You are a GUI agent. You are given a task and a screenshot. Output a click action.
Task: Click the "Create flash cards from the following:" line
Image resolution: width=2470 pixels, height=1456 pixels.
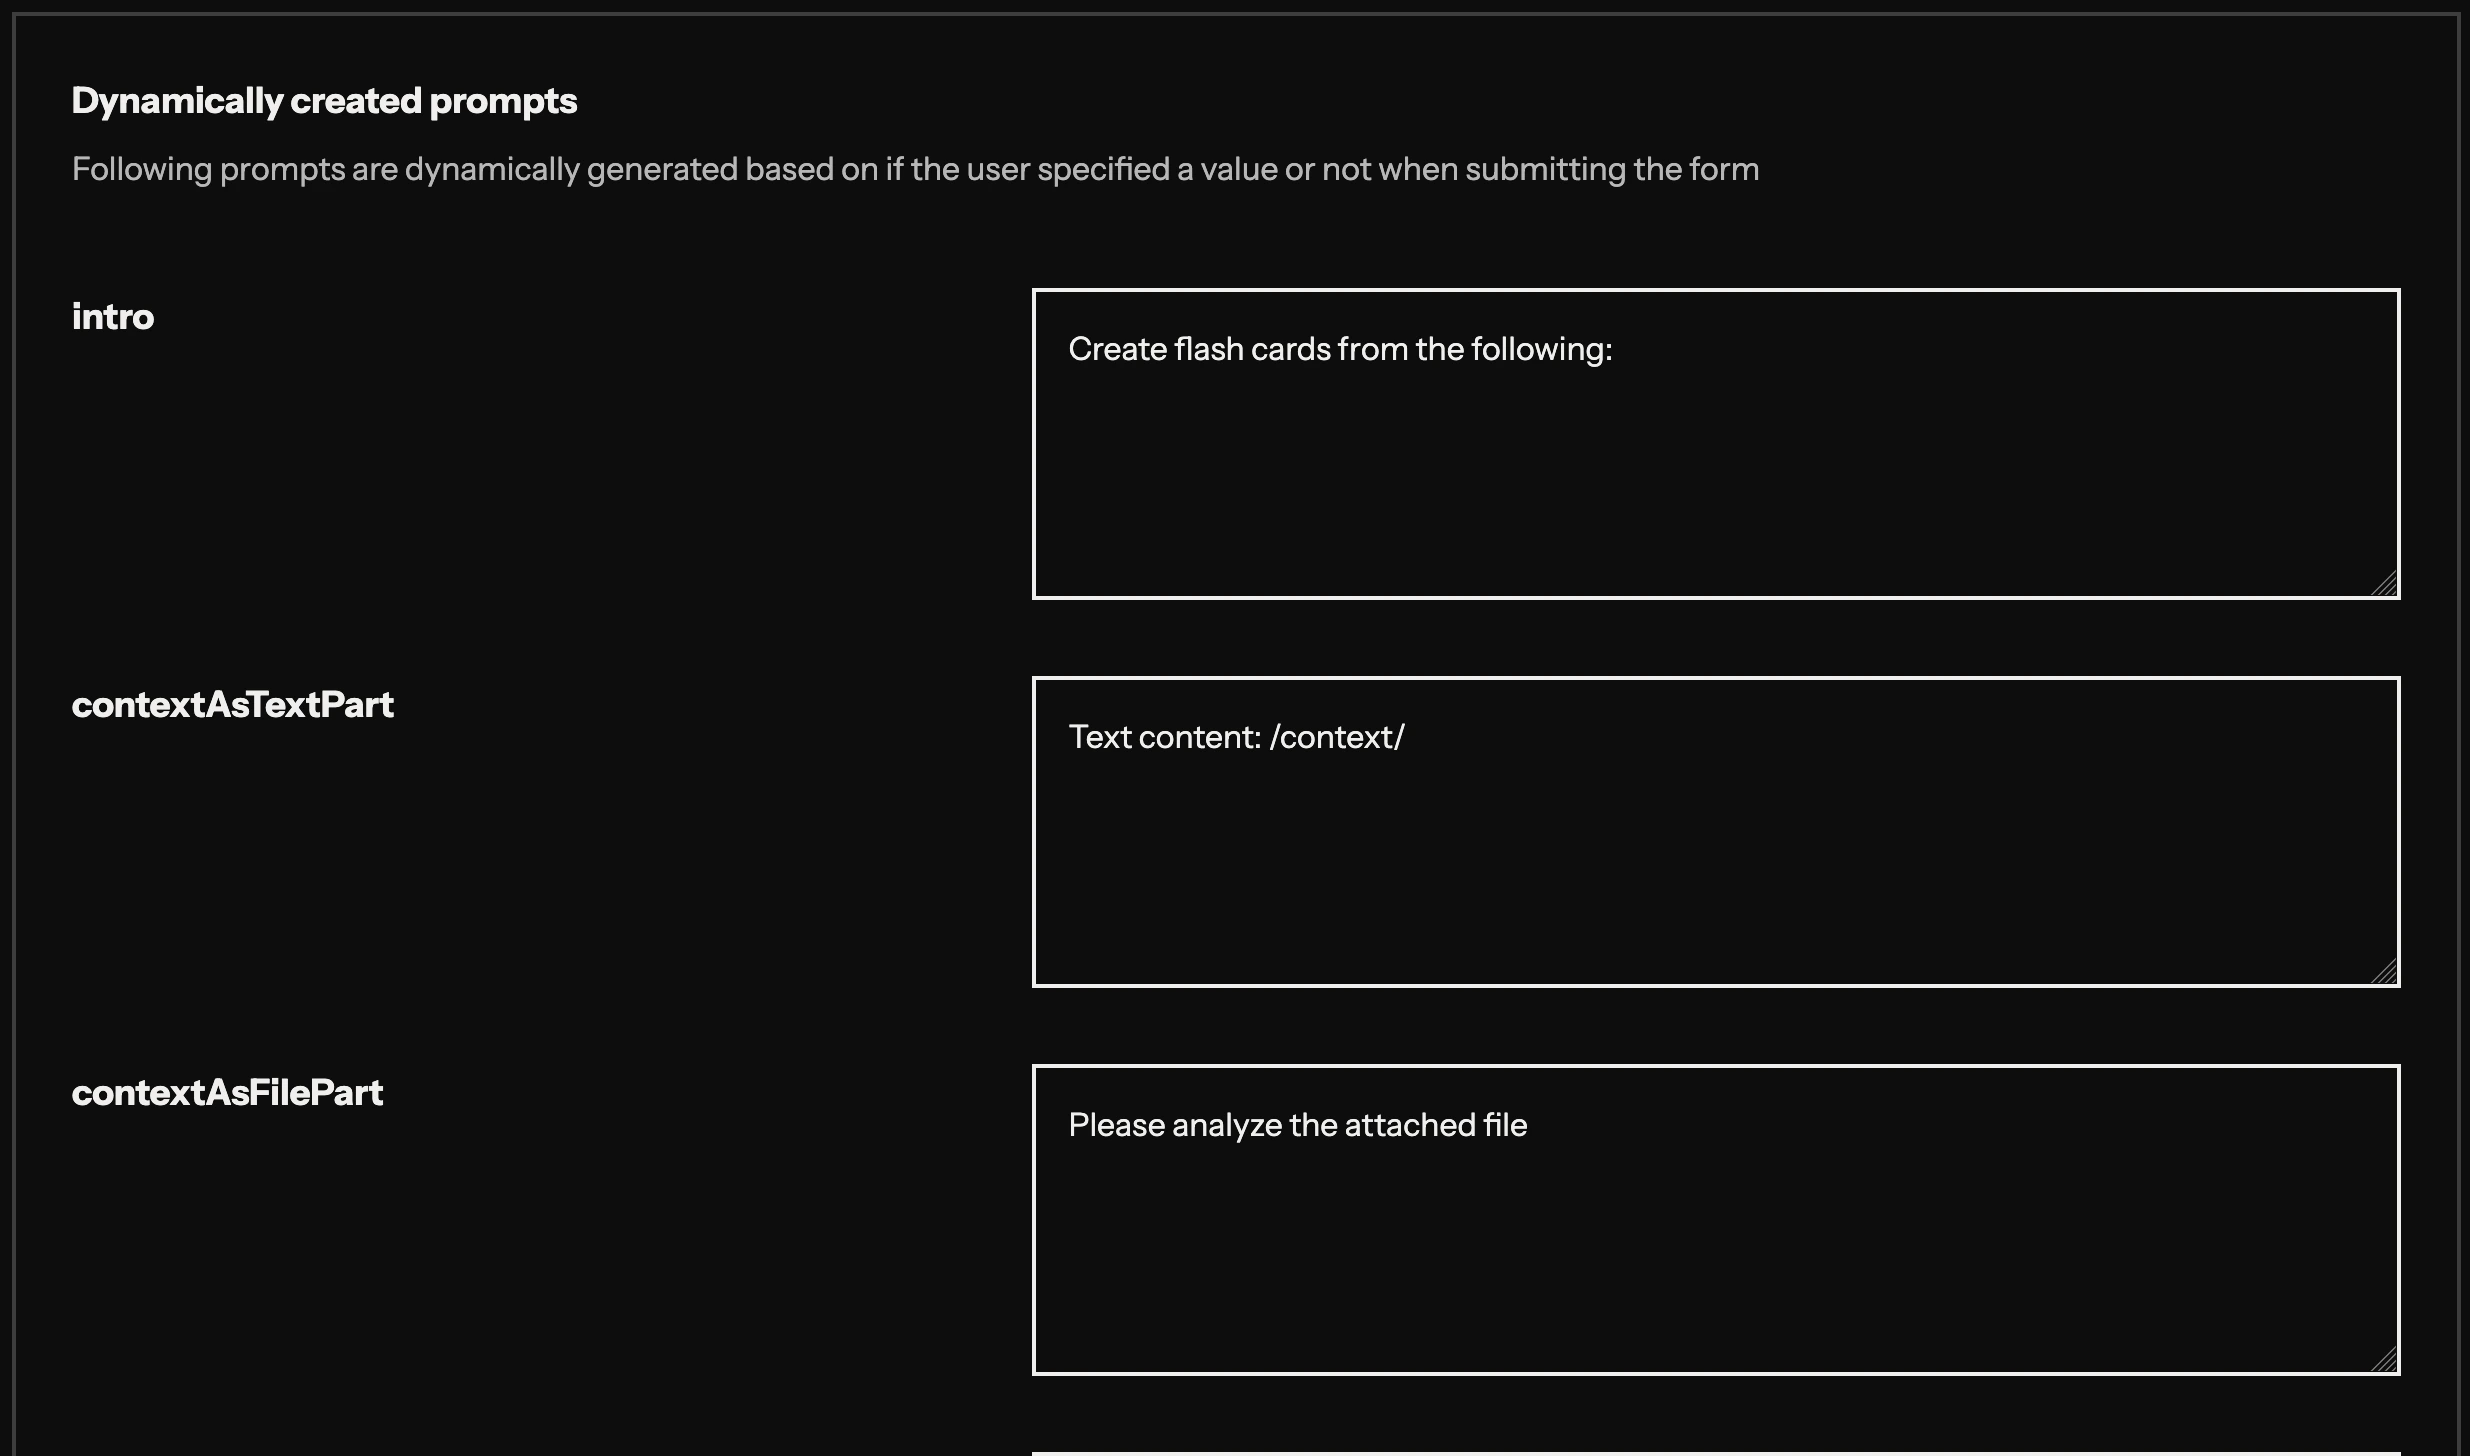point(1340,349)
